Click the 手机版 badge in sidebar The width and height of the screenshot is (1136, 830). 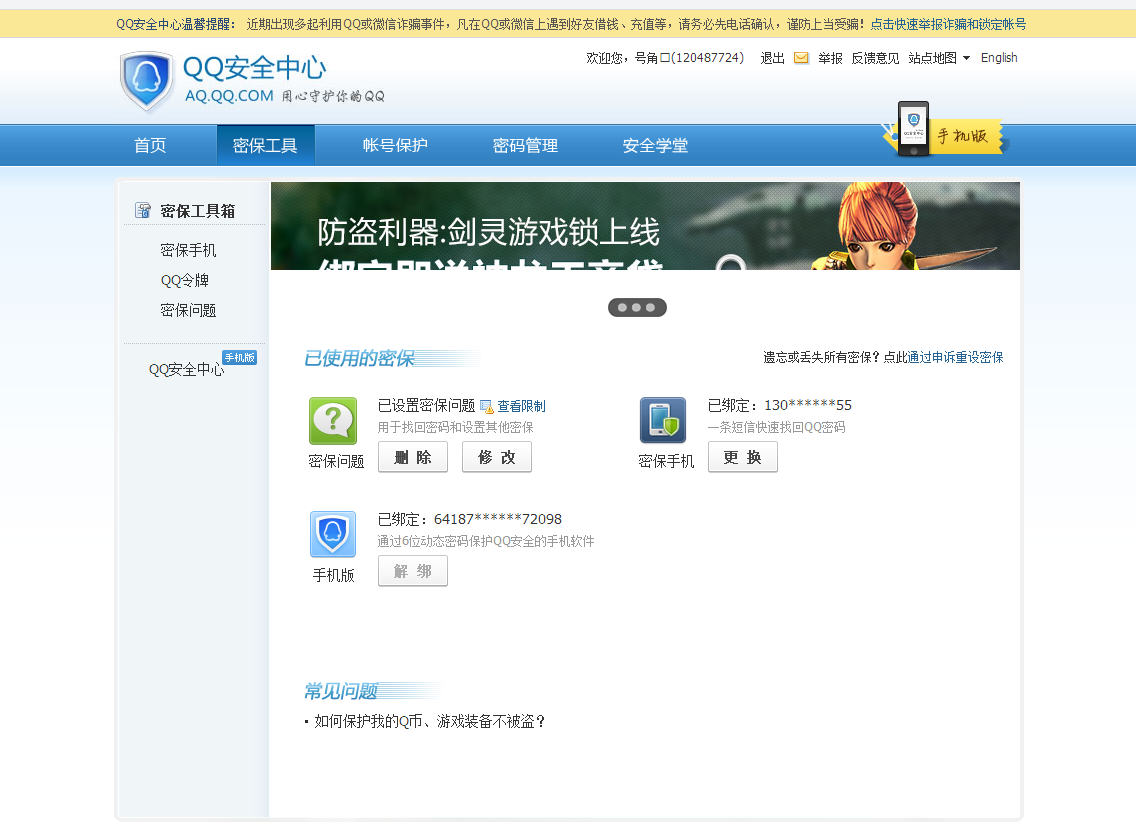[240, 358]
